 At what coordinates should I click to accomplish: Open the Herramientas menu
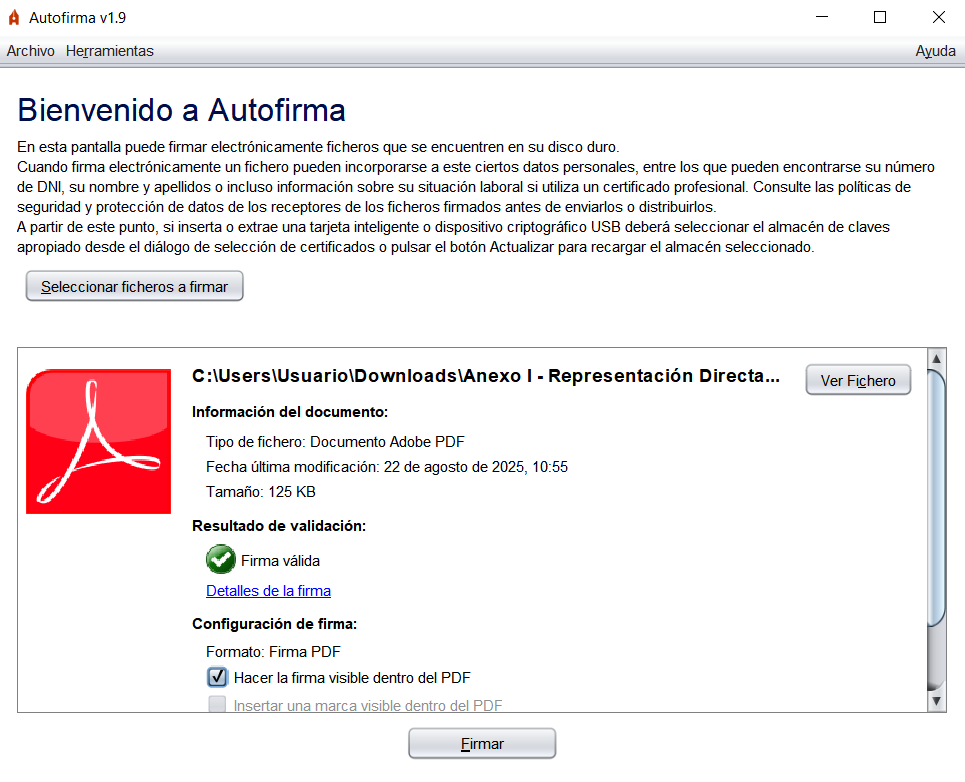110,51
